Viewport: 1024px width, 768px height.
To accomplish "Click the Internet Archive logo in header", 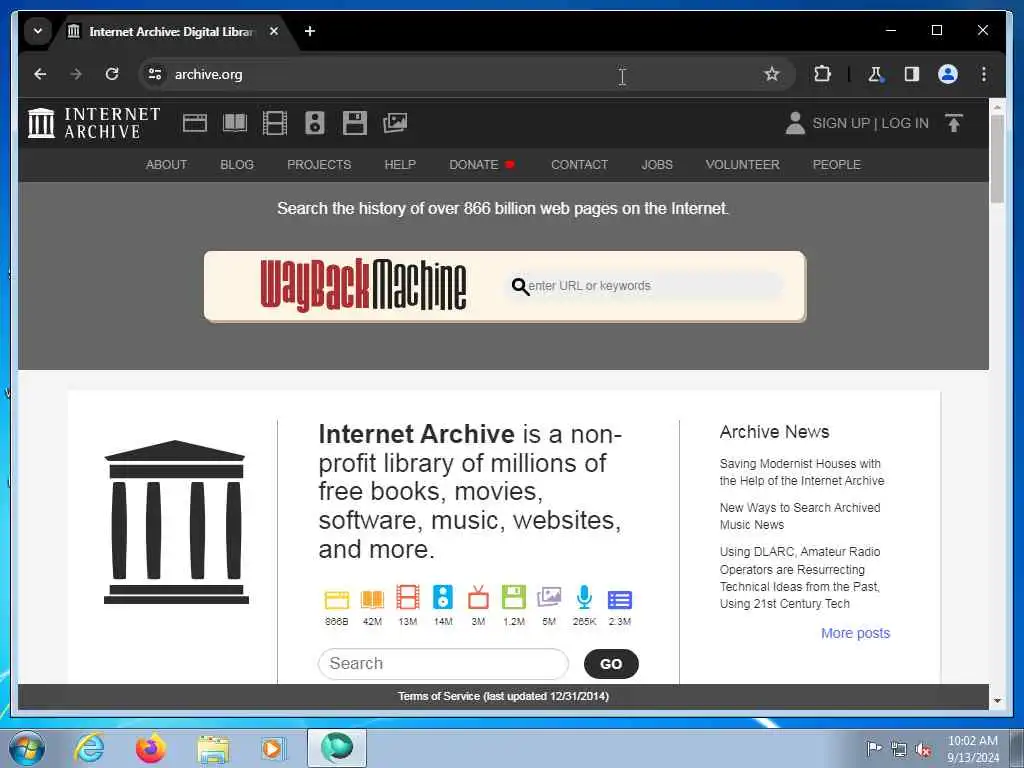I will [93, 123].
